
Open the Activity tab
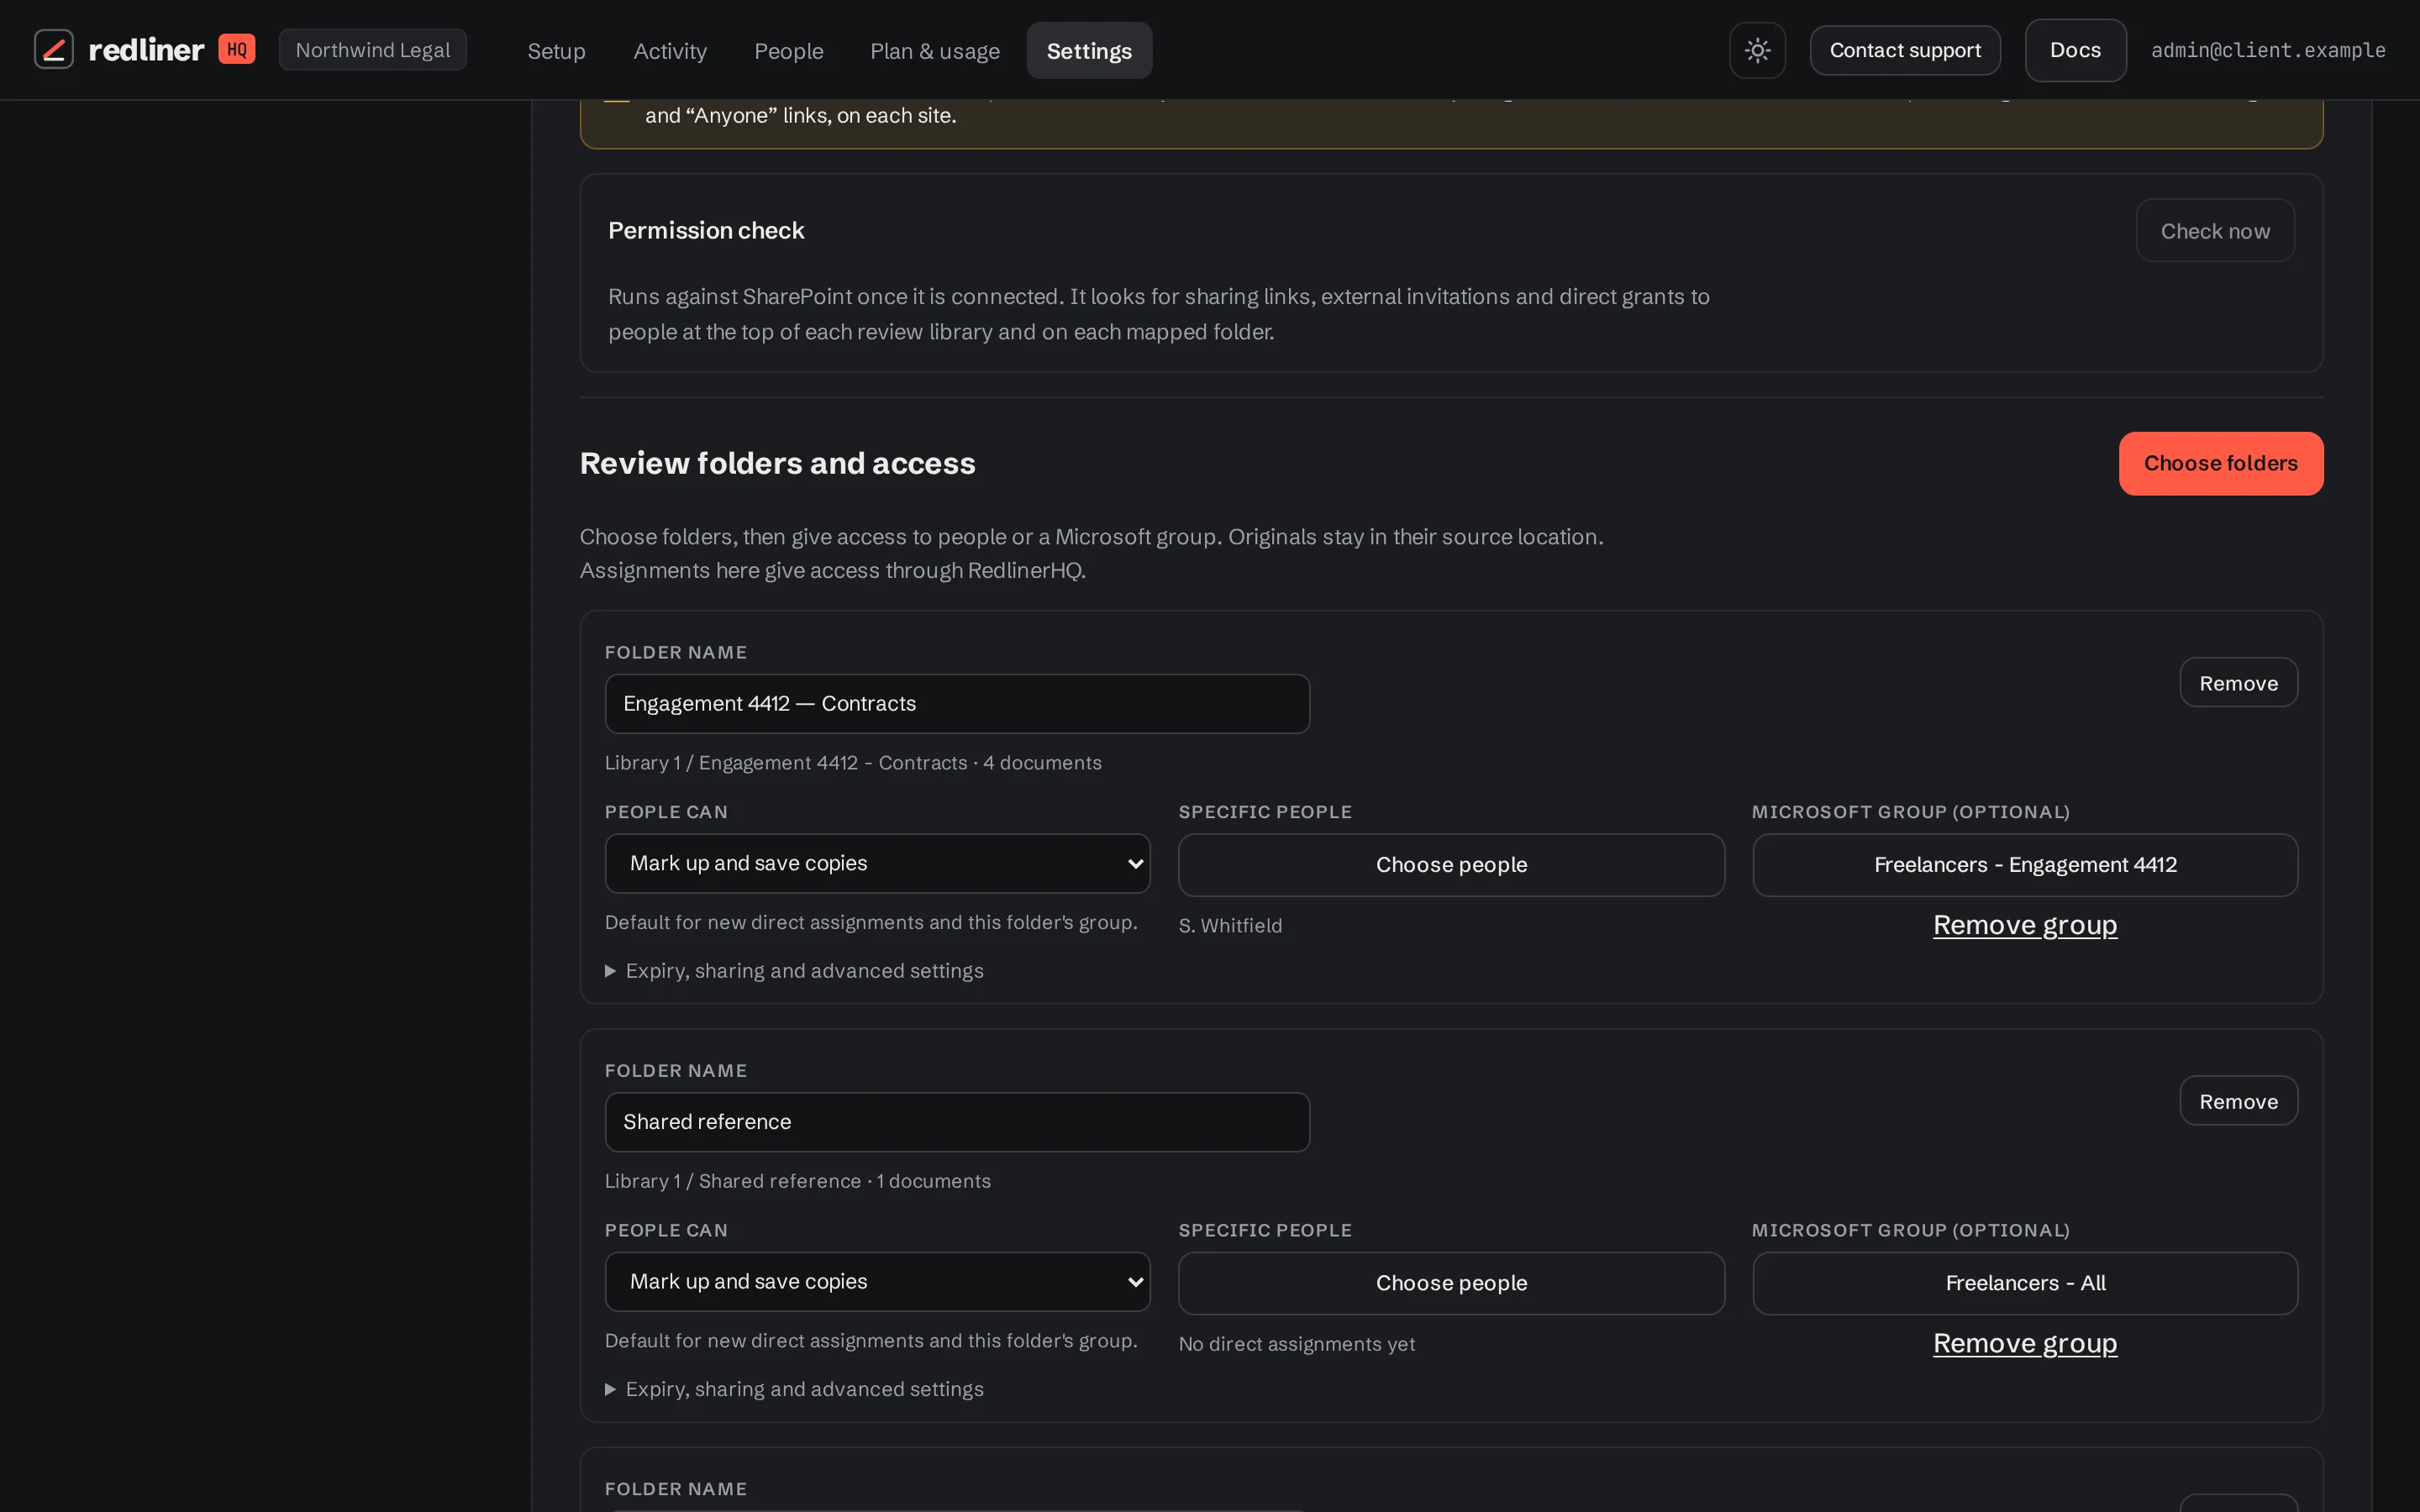pos(670,51)
